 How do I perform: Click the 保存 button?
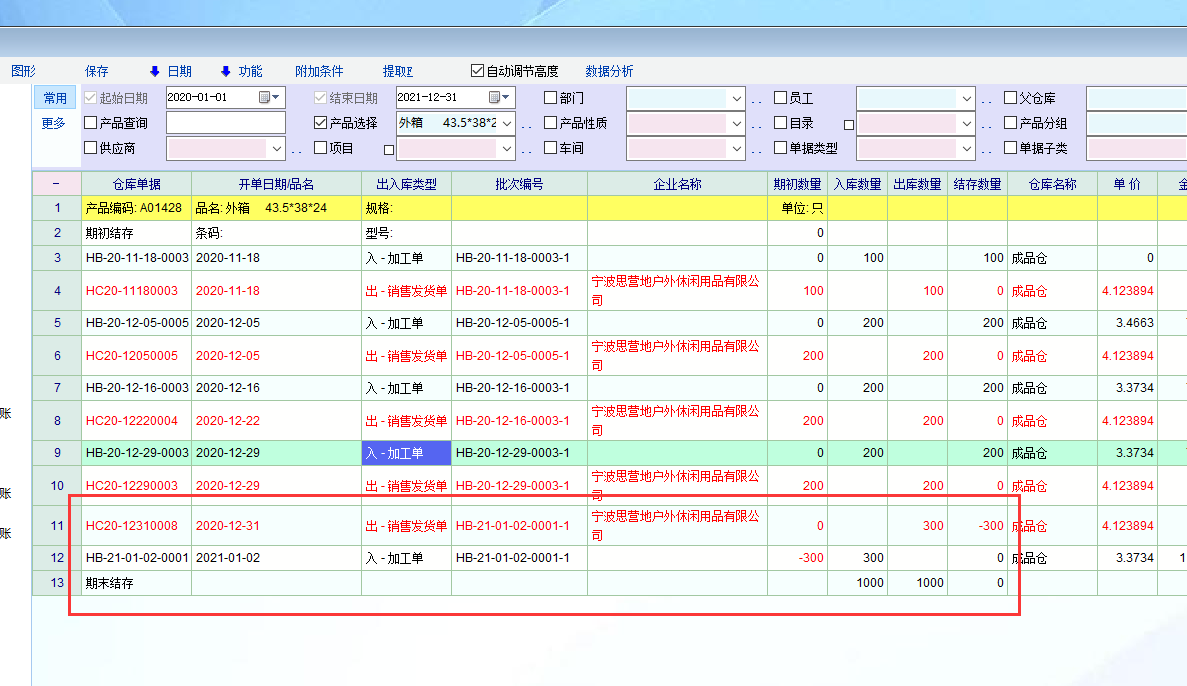[97, 71]
